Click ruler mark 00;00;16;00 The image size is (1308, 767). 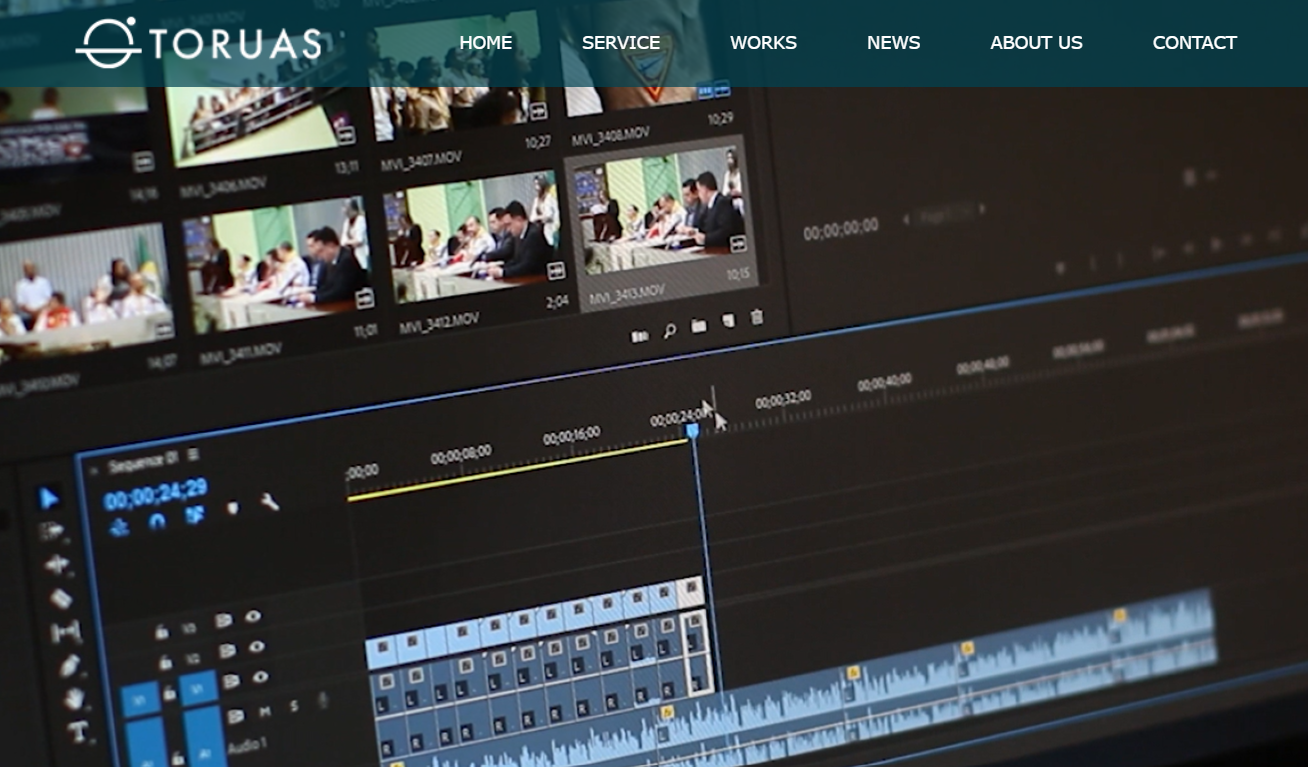[572, 436]
